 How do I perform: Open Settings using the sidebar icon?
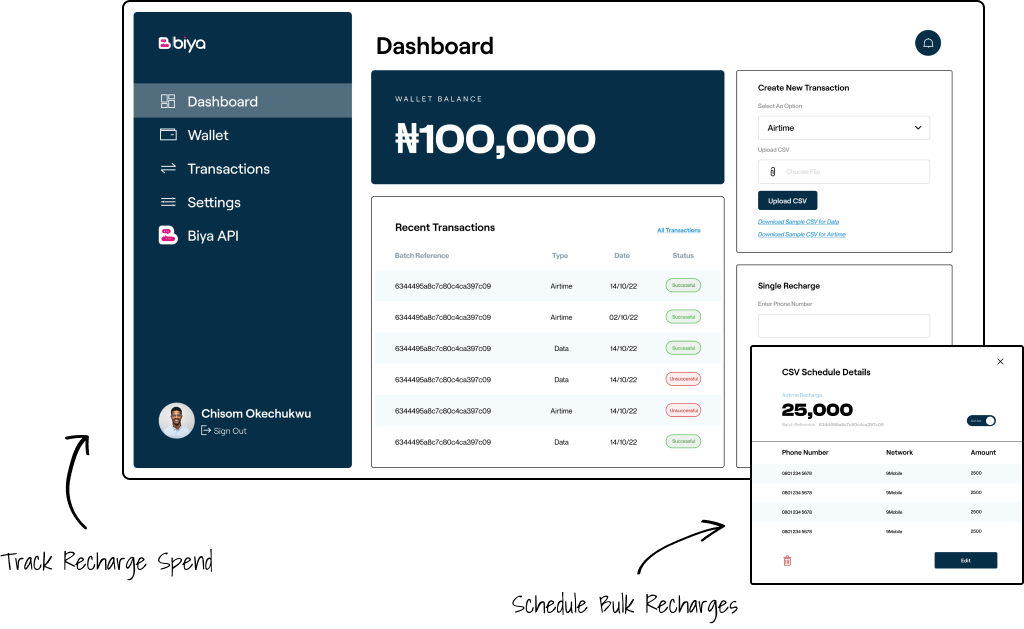(x=168, y=202)
